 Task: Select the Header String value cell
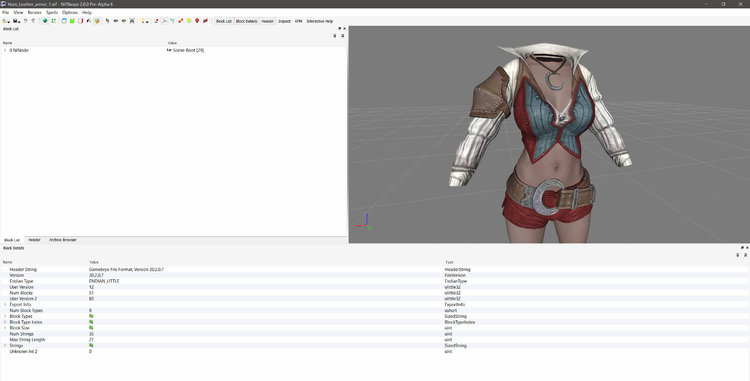point(265,270)
